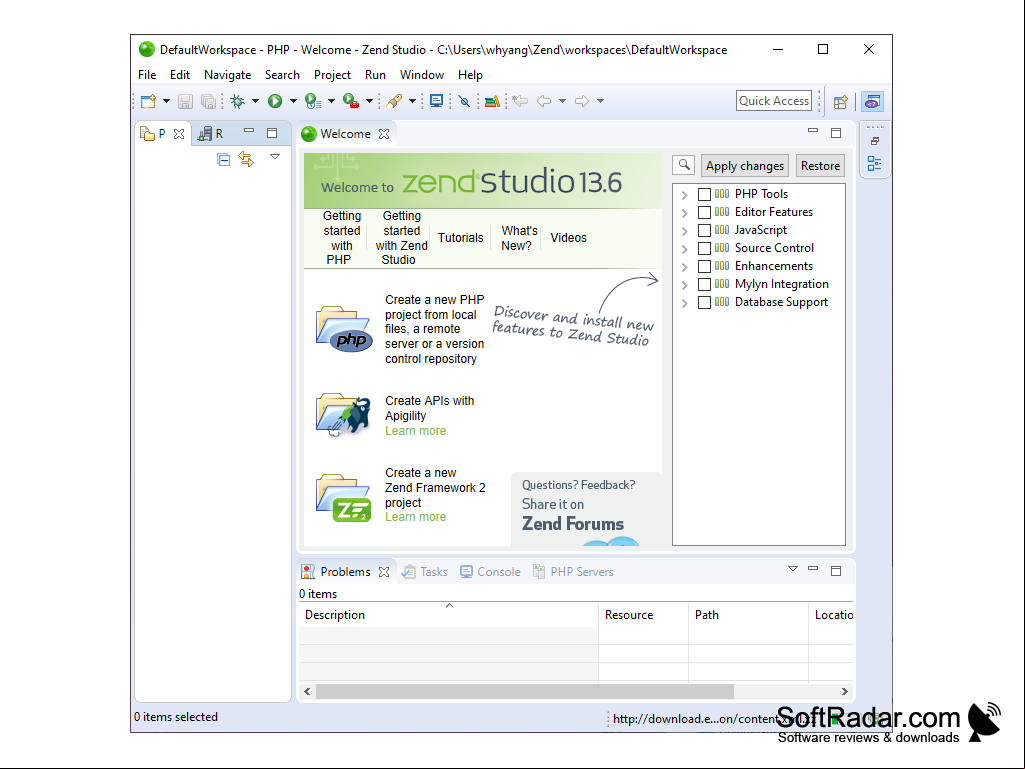1025x769 pixels.
Task: Check the Database Support checkbox
Action: tap(705, 302)
